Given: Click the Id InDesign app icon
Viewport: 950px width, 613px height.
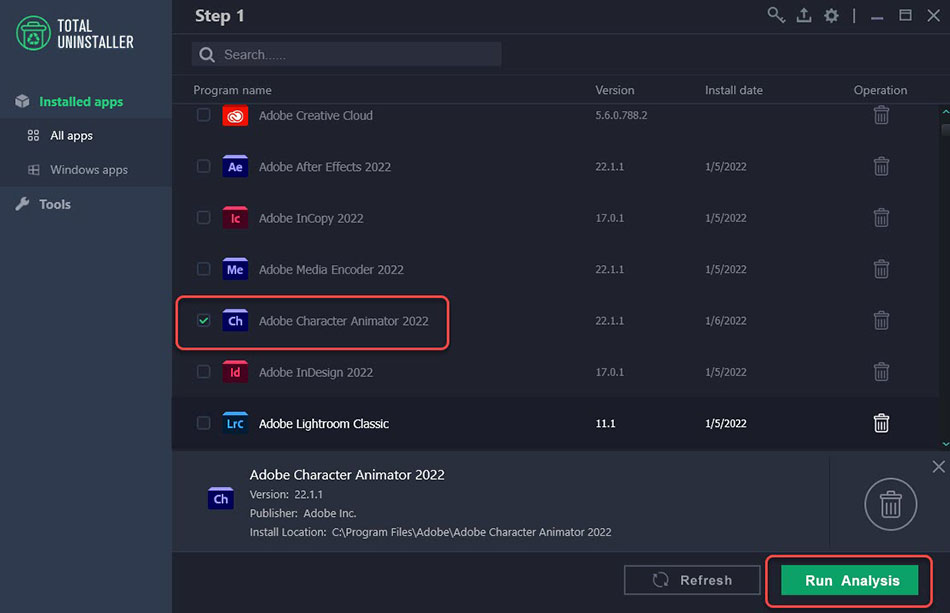Looking at the screenshot, I should (235, 372).
